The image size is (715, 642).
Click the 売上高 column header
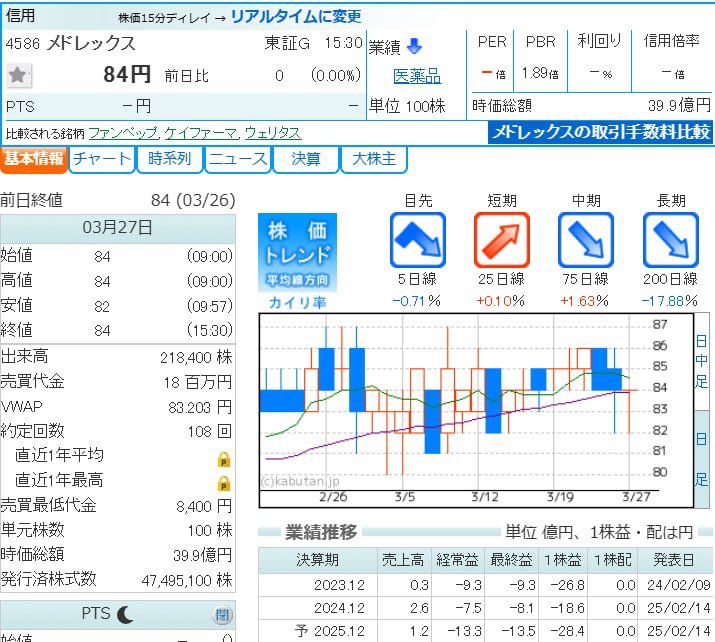404,560
